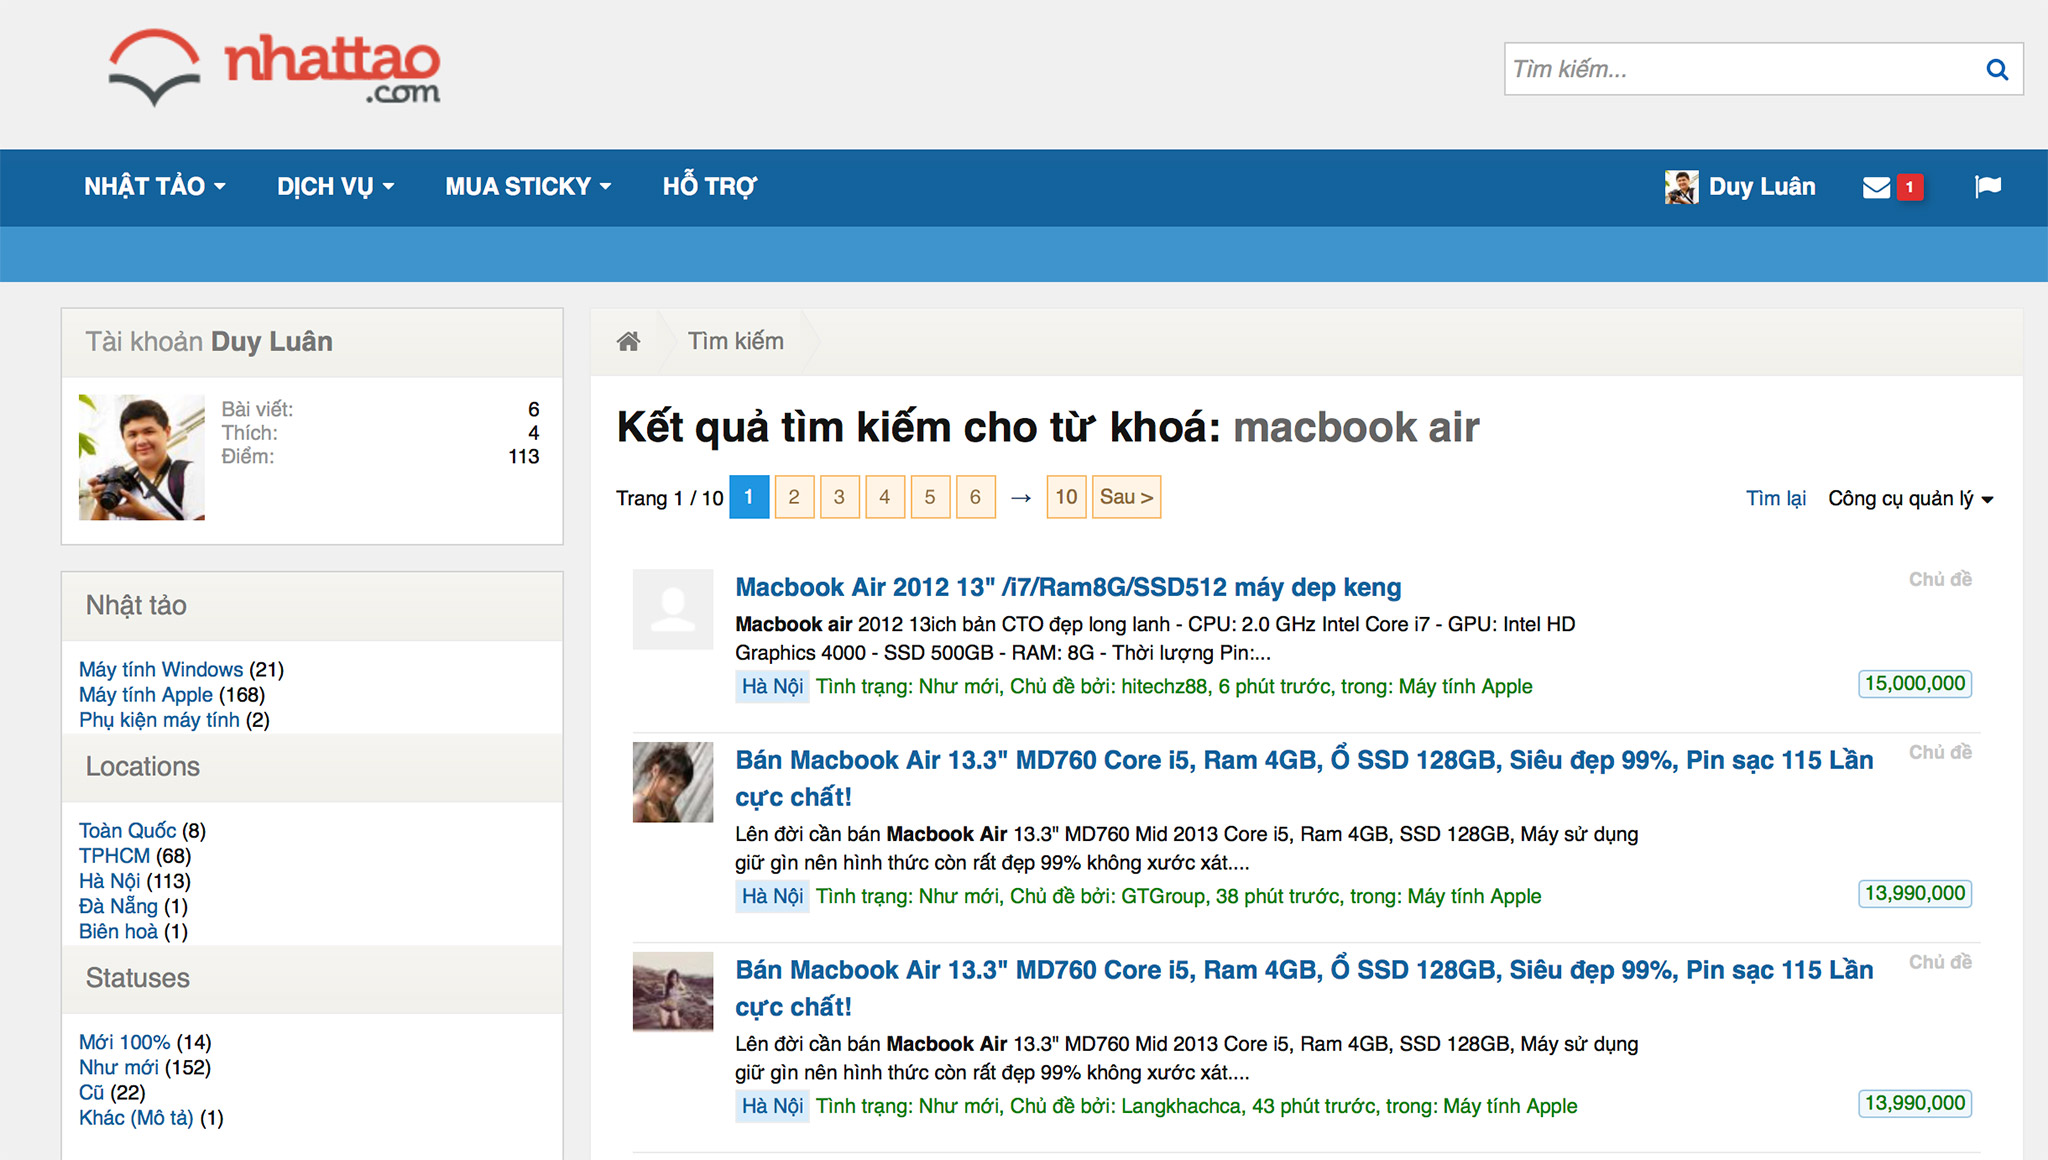This screenshot has width=2048, height=1160.
Task: Click the Statuses panel header
Action: click(x=312, y=978)
